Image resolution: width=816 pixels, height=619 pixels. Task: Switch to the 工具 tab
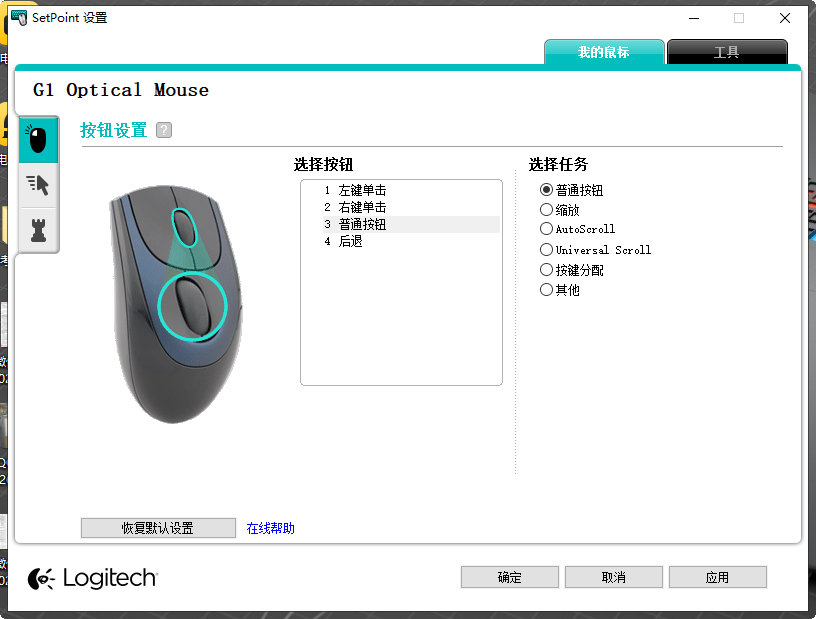pyautogui.click(x=726, y=52)
